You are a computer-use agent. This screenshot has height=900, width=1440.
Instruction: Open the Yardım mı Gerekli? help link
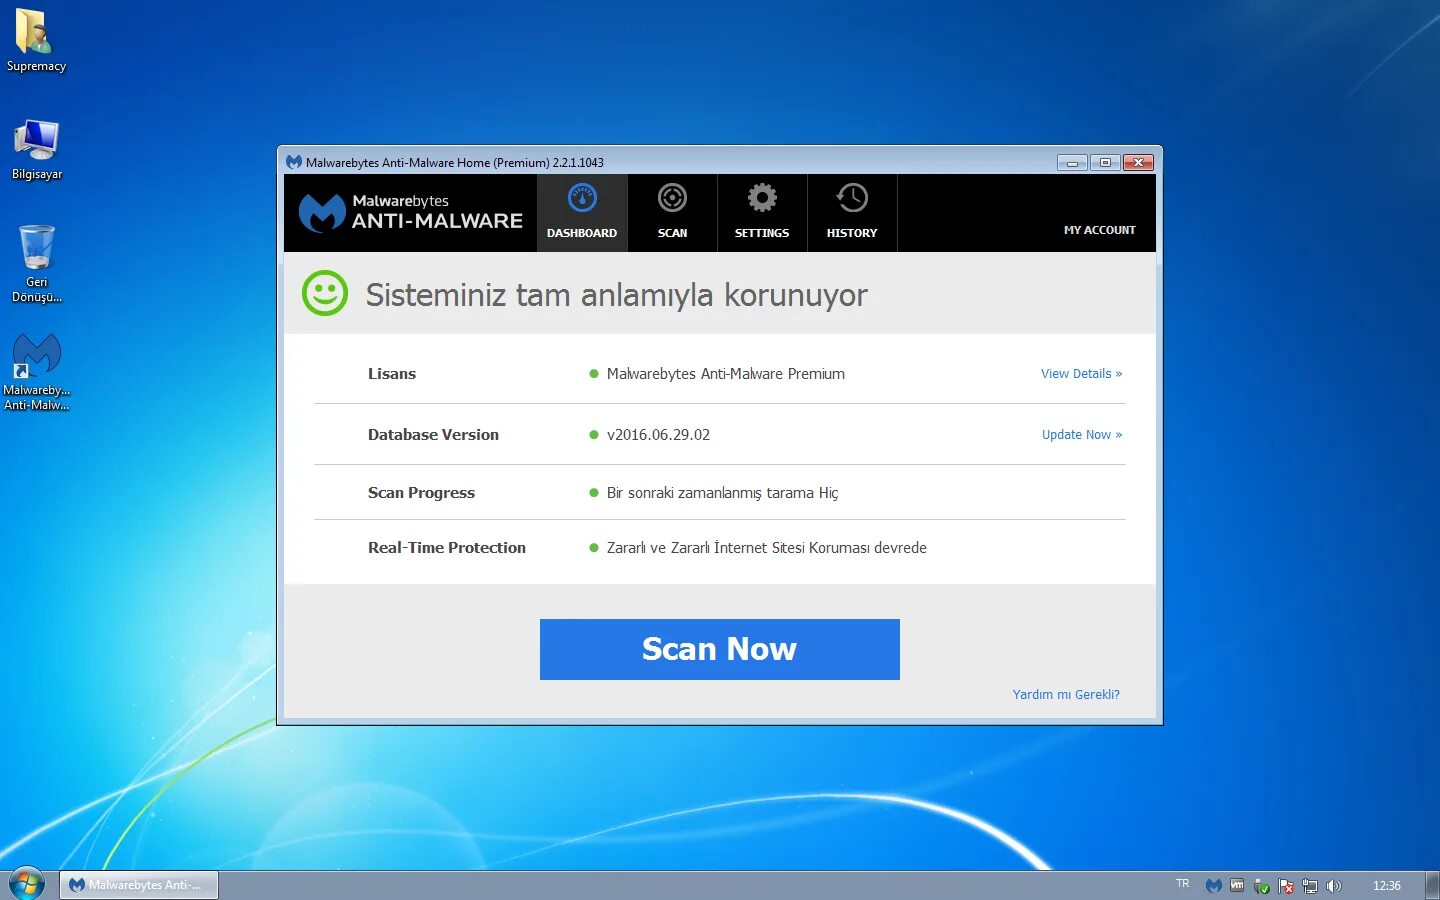pos(1066,694)
